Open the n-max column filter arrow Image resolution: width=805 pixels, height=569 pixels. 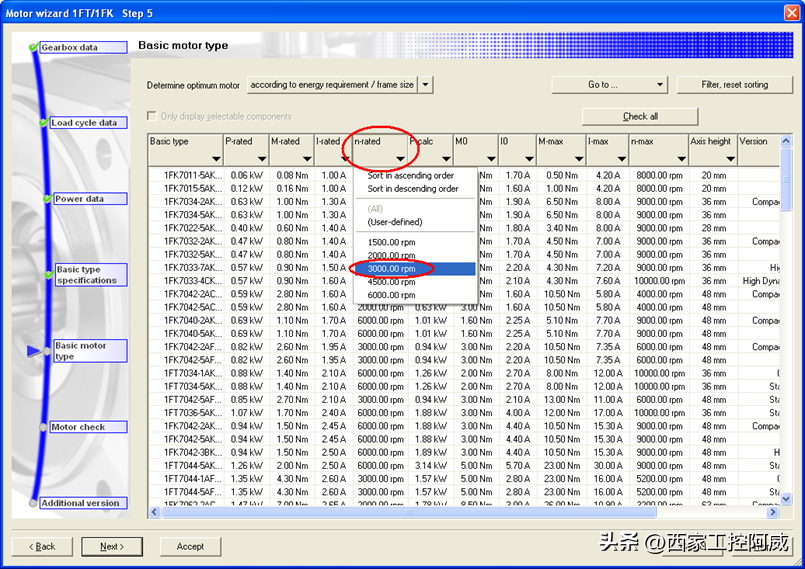(x=677, y=159)
